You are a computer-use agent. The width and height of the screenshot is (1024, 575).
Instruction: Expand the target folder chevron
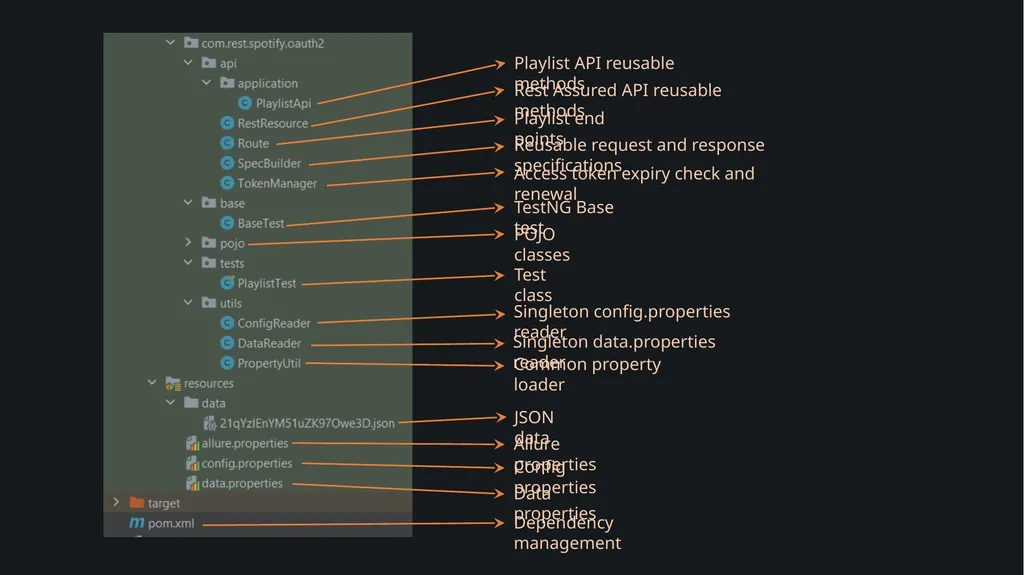(116, 502)
